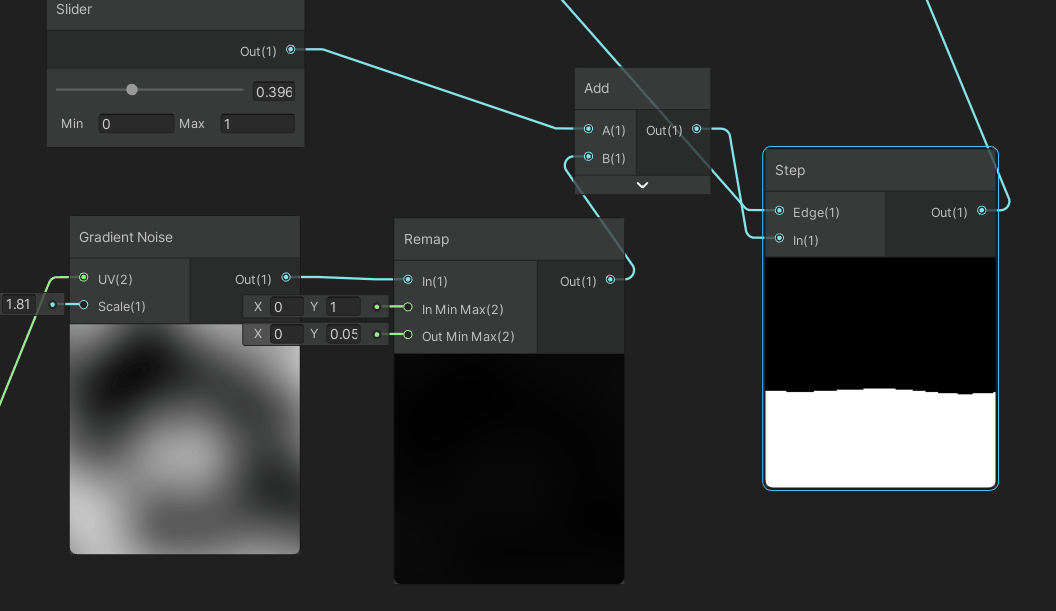Click the slider handle in Slider node
This screenshot has width=1056, height=611.
click(x=132, y=90)
